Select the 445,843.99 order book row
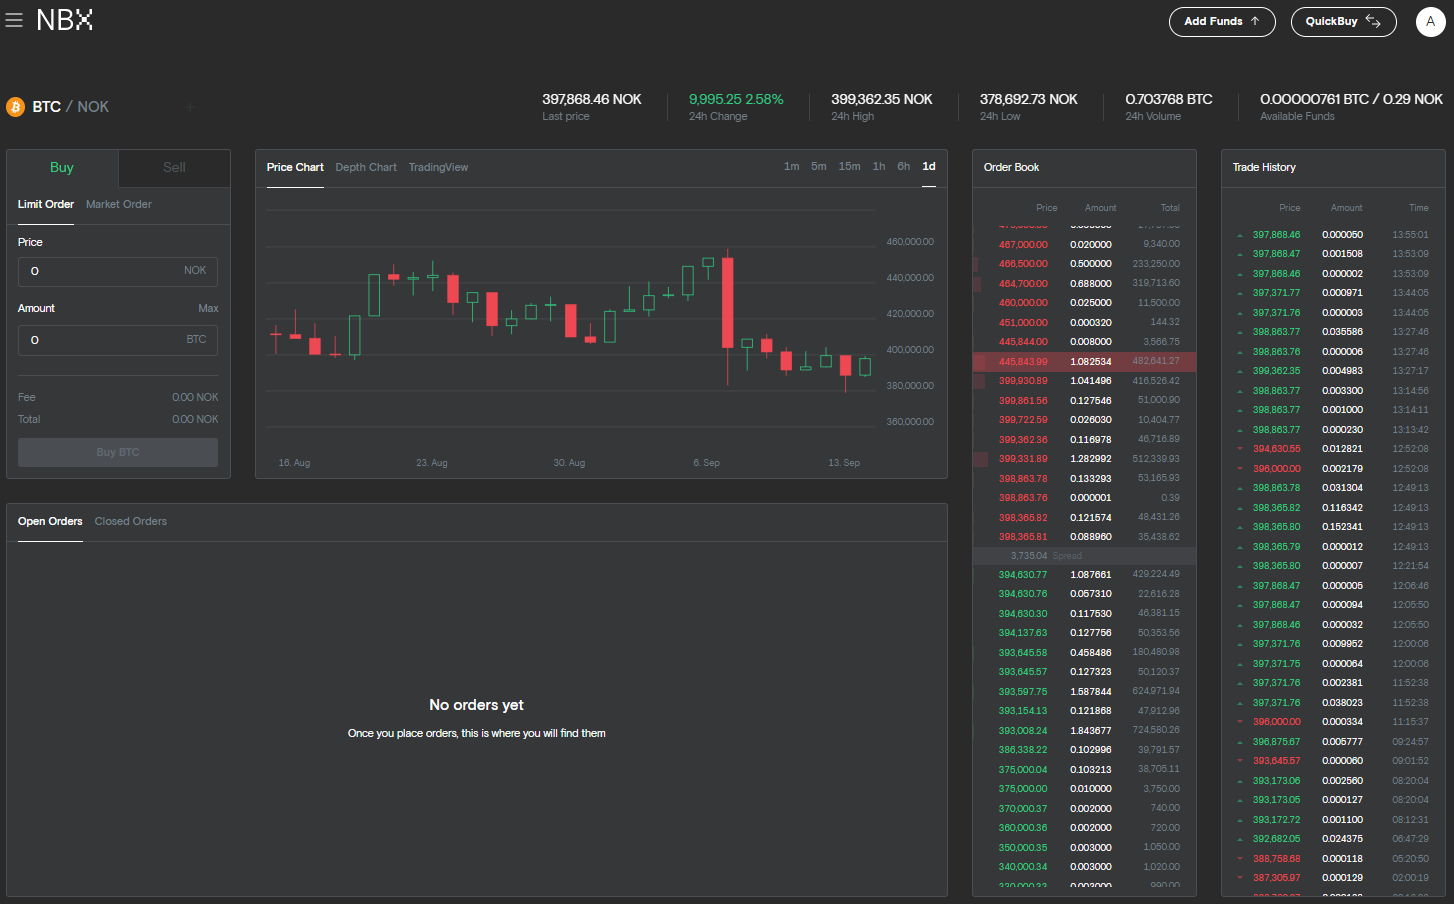This screenshot has height=904, width=1454. [1084, 362]
